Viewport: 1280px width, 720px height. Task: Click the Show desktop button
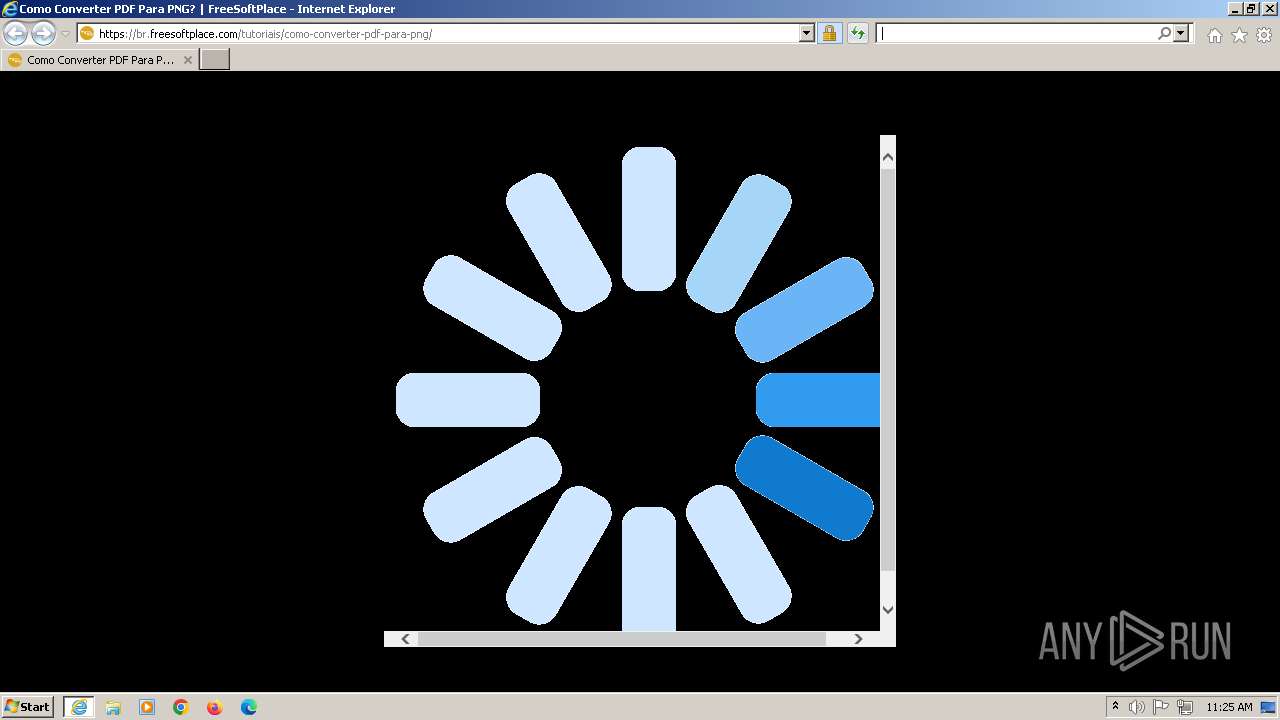point(1269,707)
